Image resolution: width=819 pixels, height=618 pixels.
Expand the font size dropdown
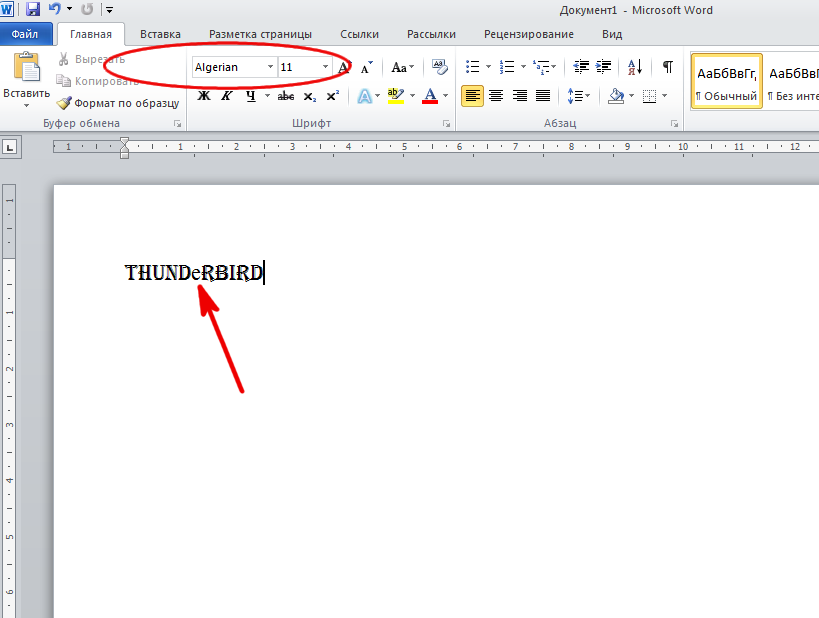pyautogui.click(x=325, y=67)
